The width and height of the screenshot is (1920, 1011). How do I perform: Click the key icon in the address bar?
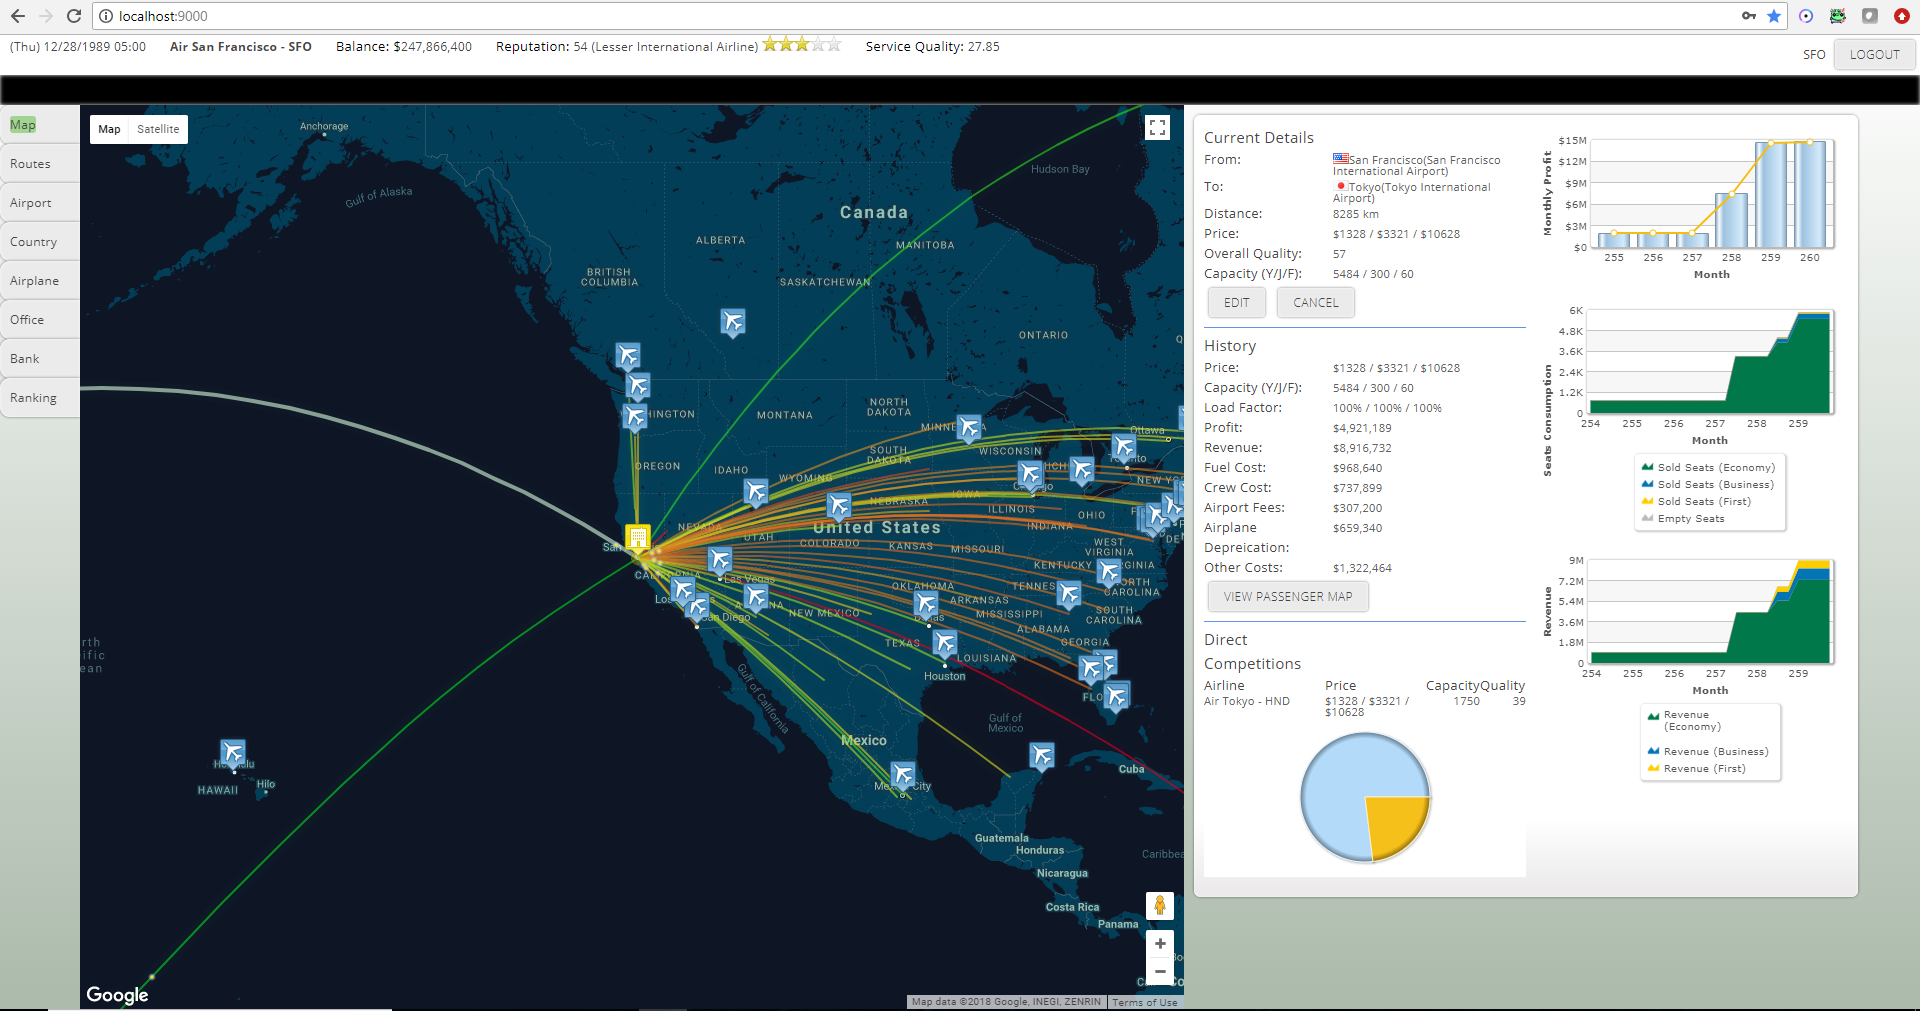1748,16
